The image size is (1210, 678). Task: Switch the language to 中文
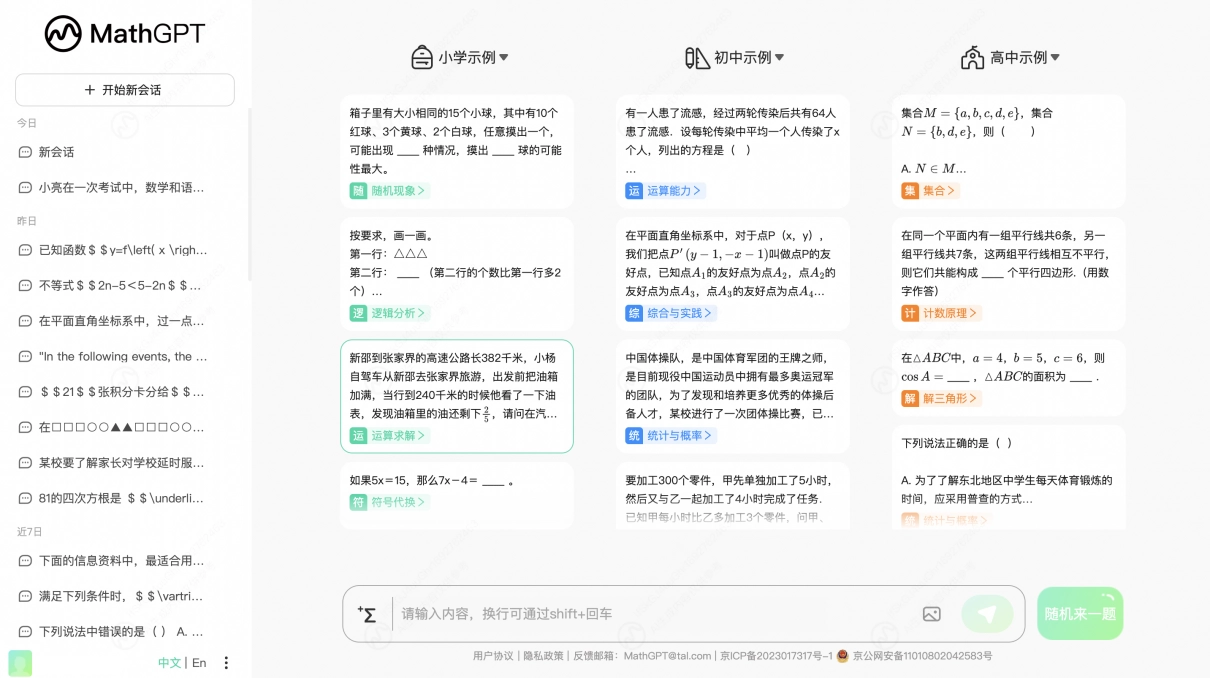coord(169,663)
